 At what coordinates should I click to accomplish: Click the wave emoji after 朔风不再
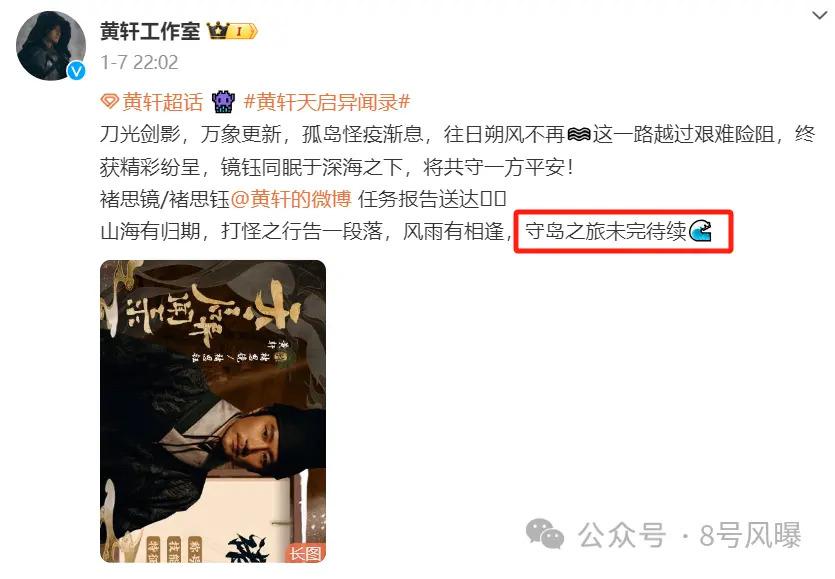point(579,134)
